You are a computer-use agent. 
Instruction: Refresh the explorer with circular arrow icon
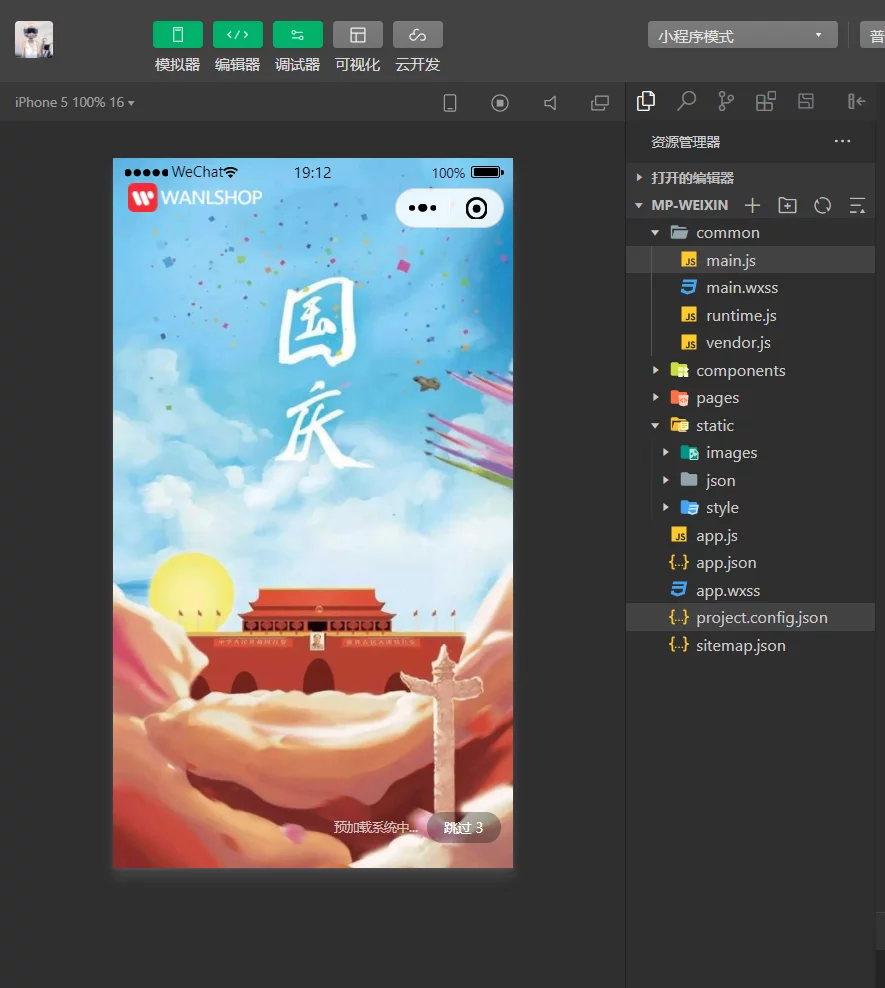click(x=823, y=205)
